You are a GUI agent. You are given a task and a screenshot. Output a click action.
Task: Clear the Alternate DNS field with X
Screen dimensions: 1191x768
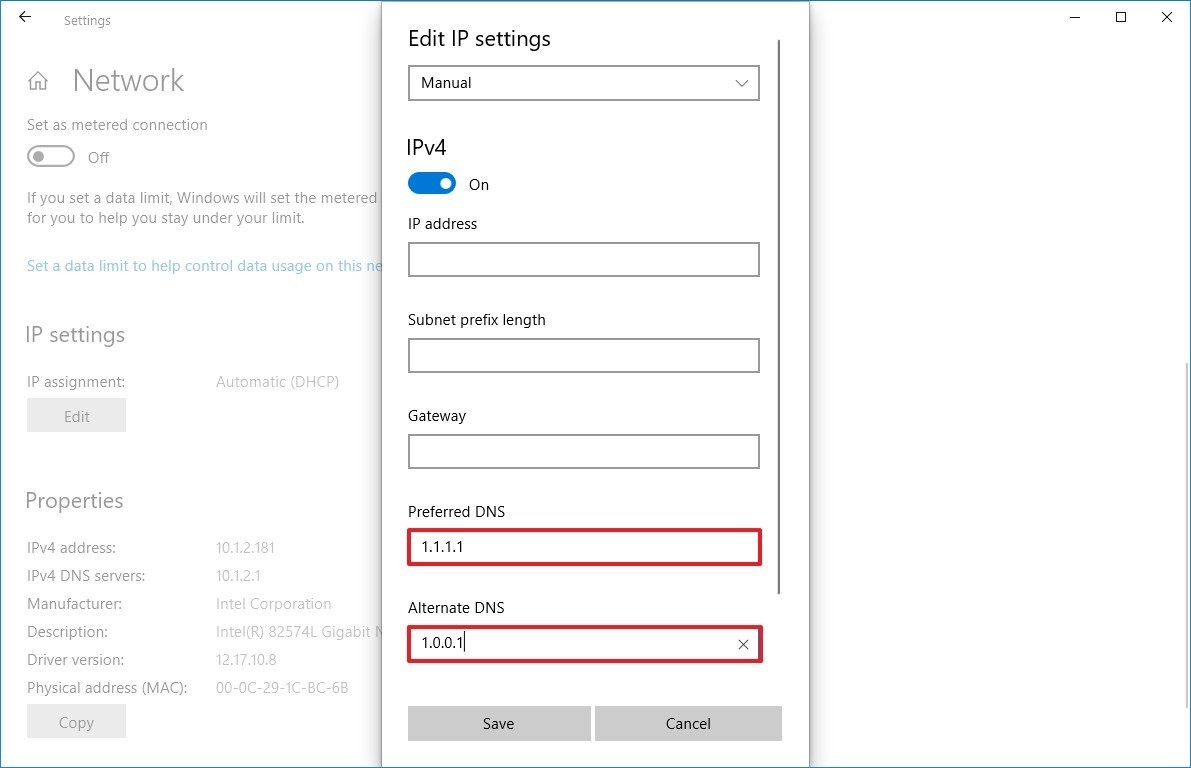pyautogui.click(x=743, y=645)
